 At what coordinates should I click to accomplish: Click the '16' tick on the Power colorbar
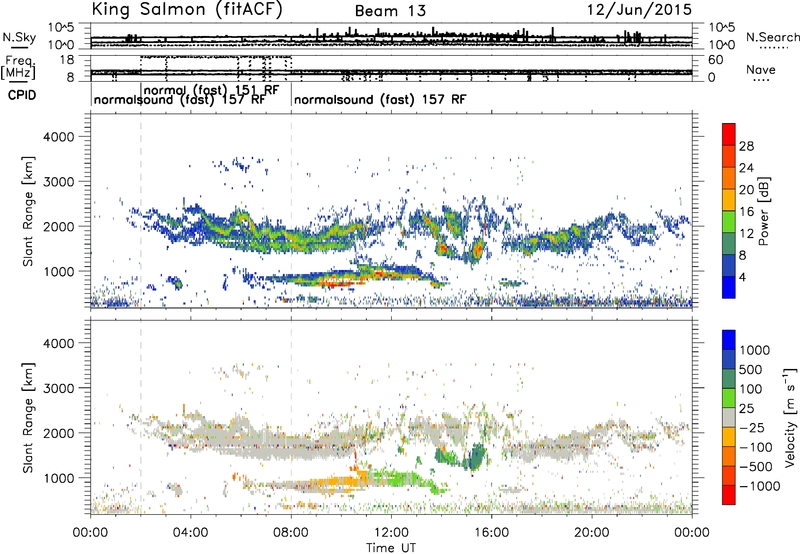(746, 212)
